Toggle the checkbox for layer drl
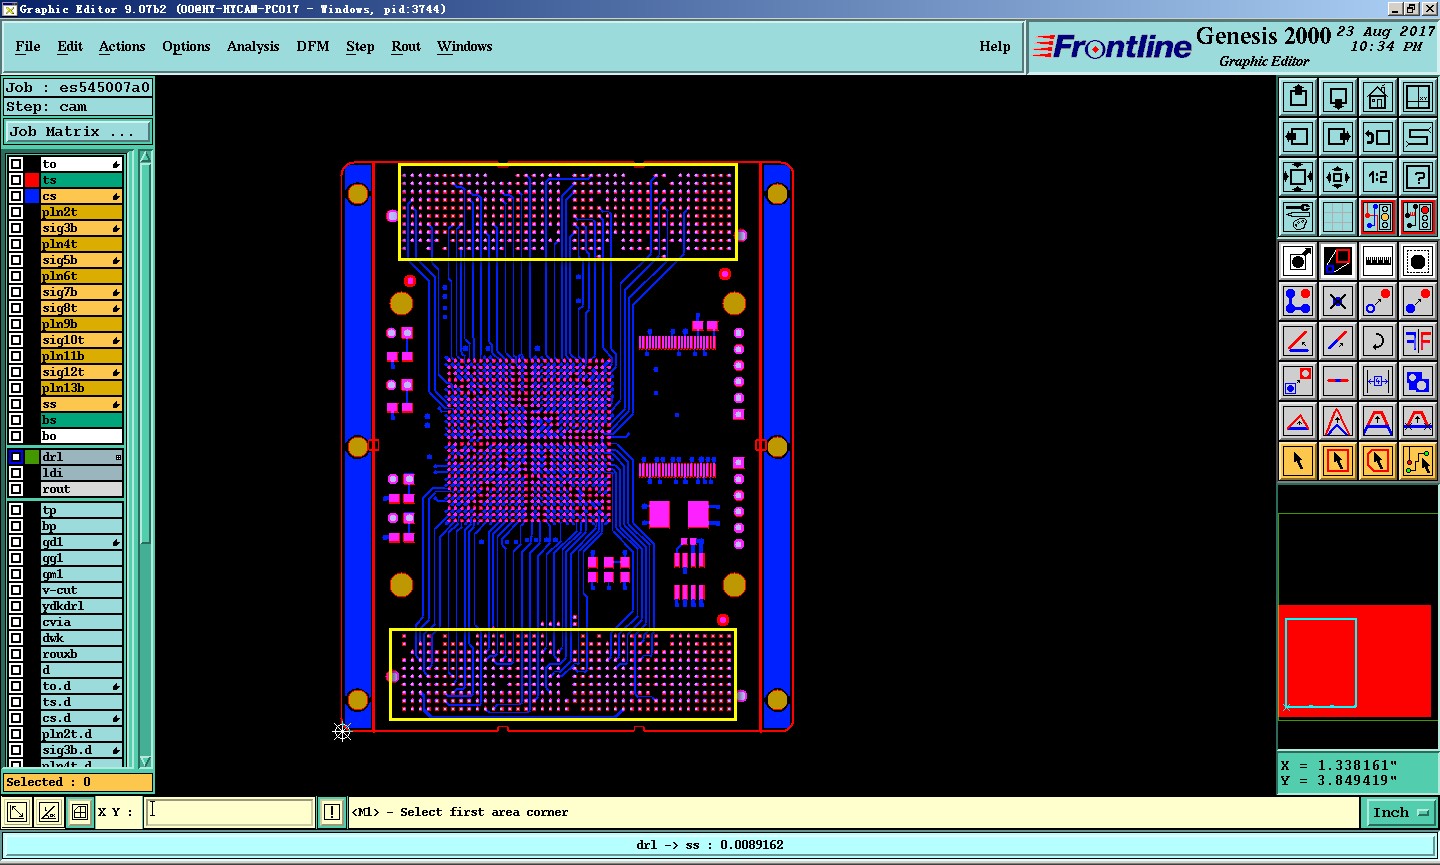The width and height of the screenshot is (1440, 865). tap(16, 457)
